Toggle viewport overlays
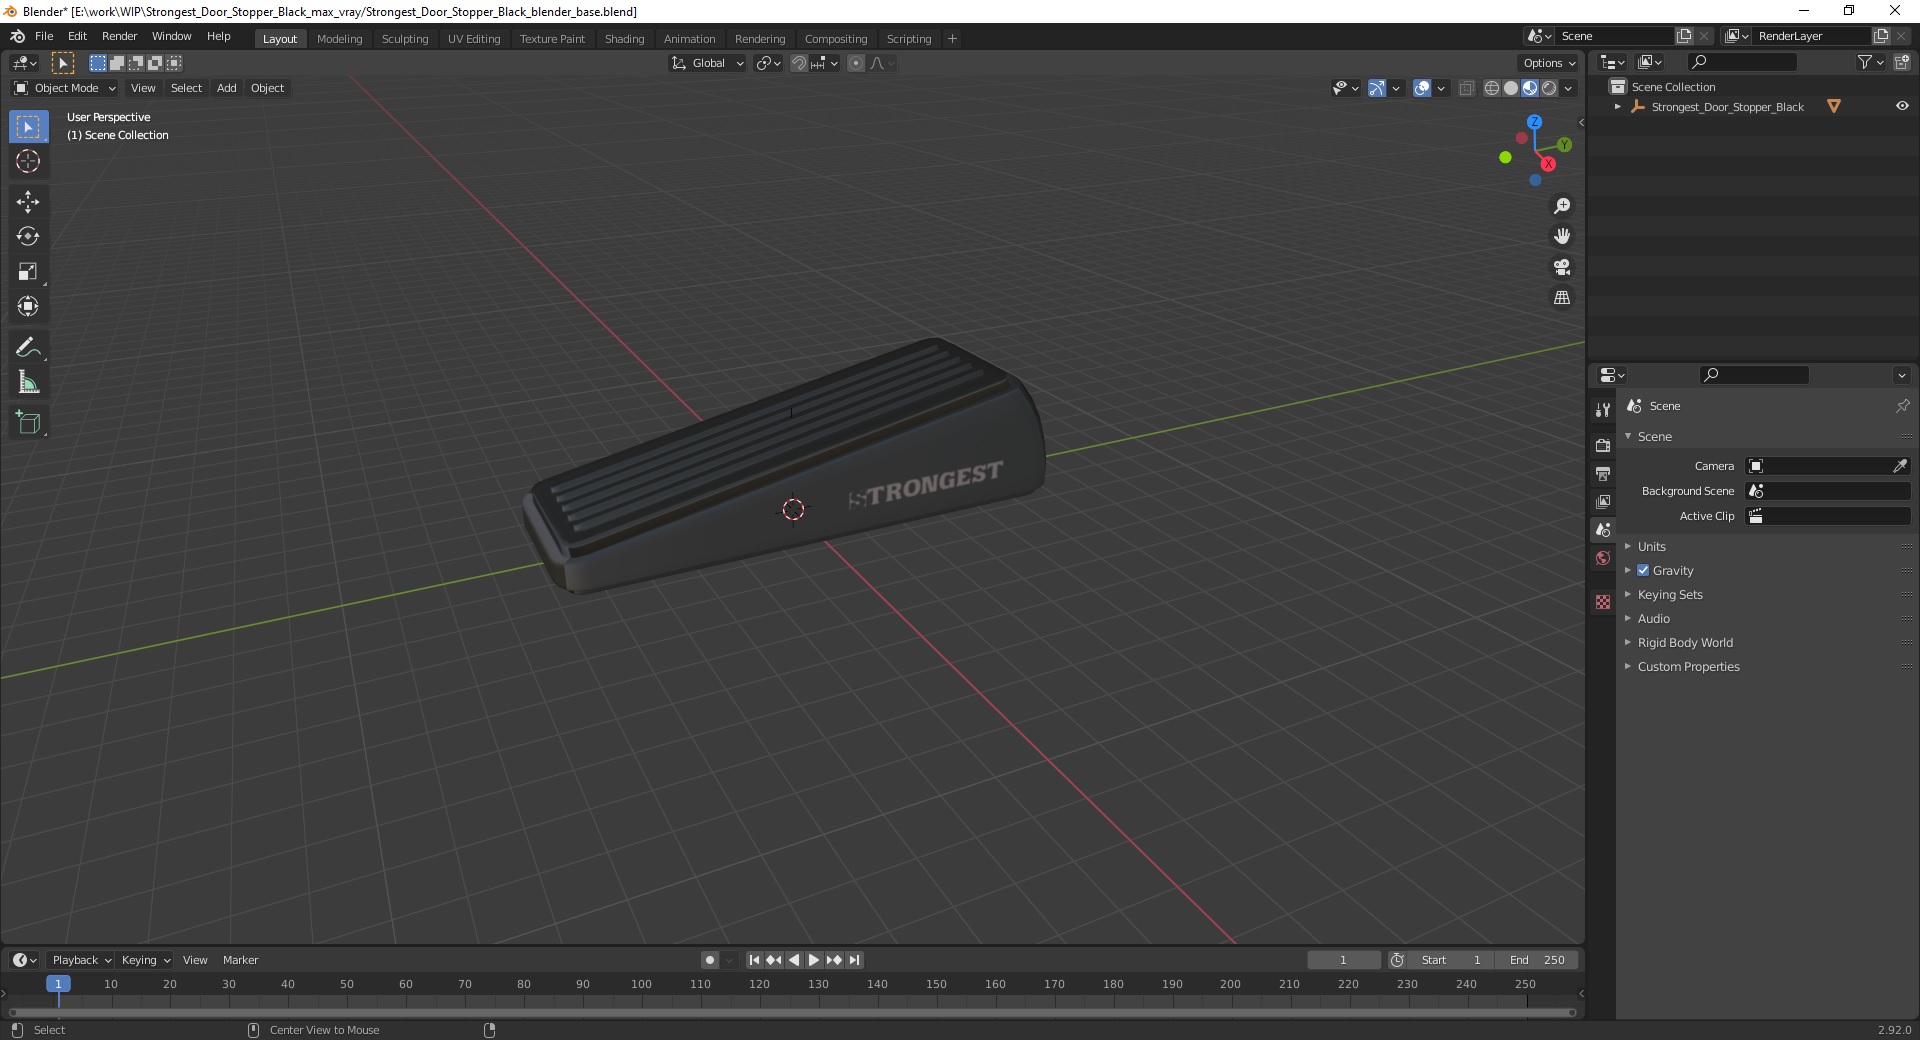This screenshot has width=1920, height=1040. click(1422, 88)
